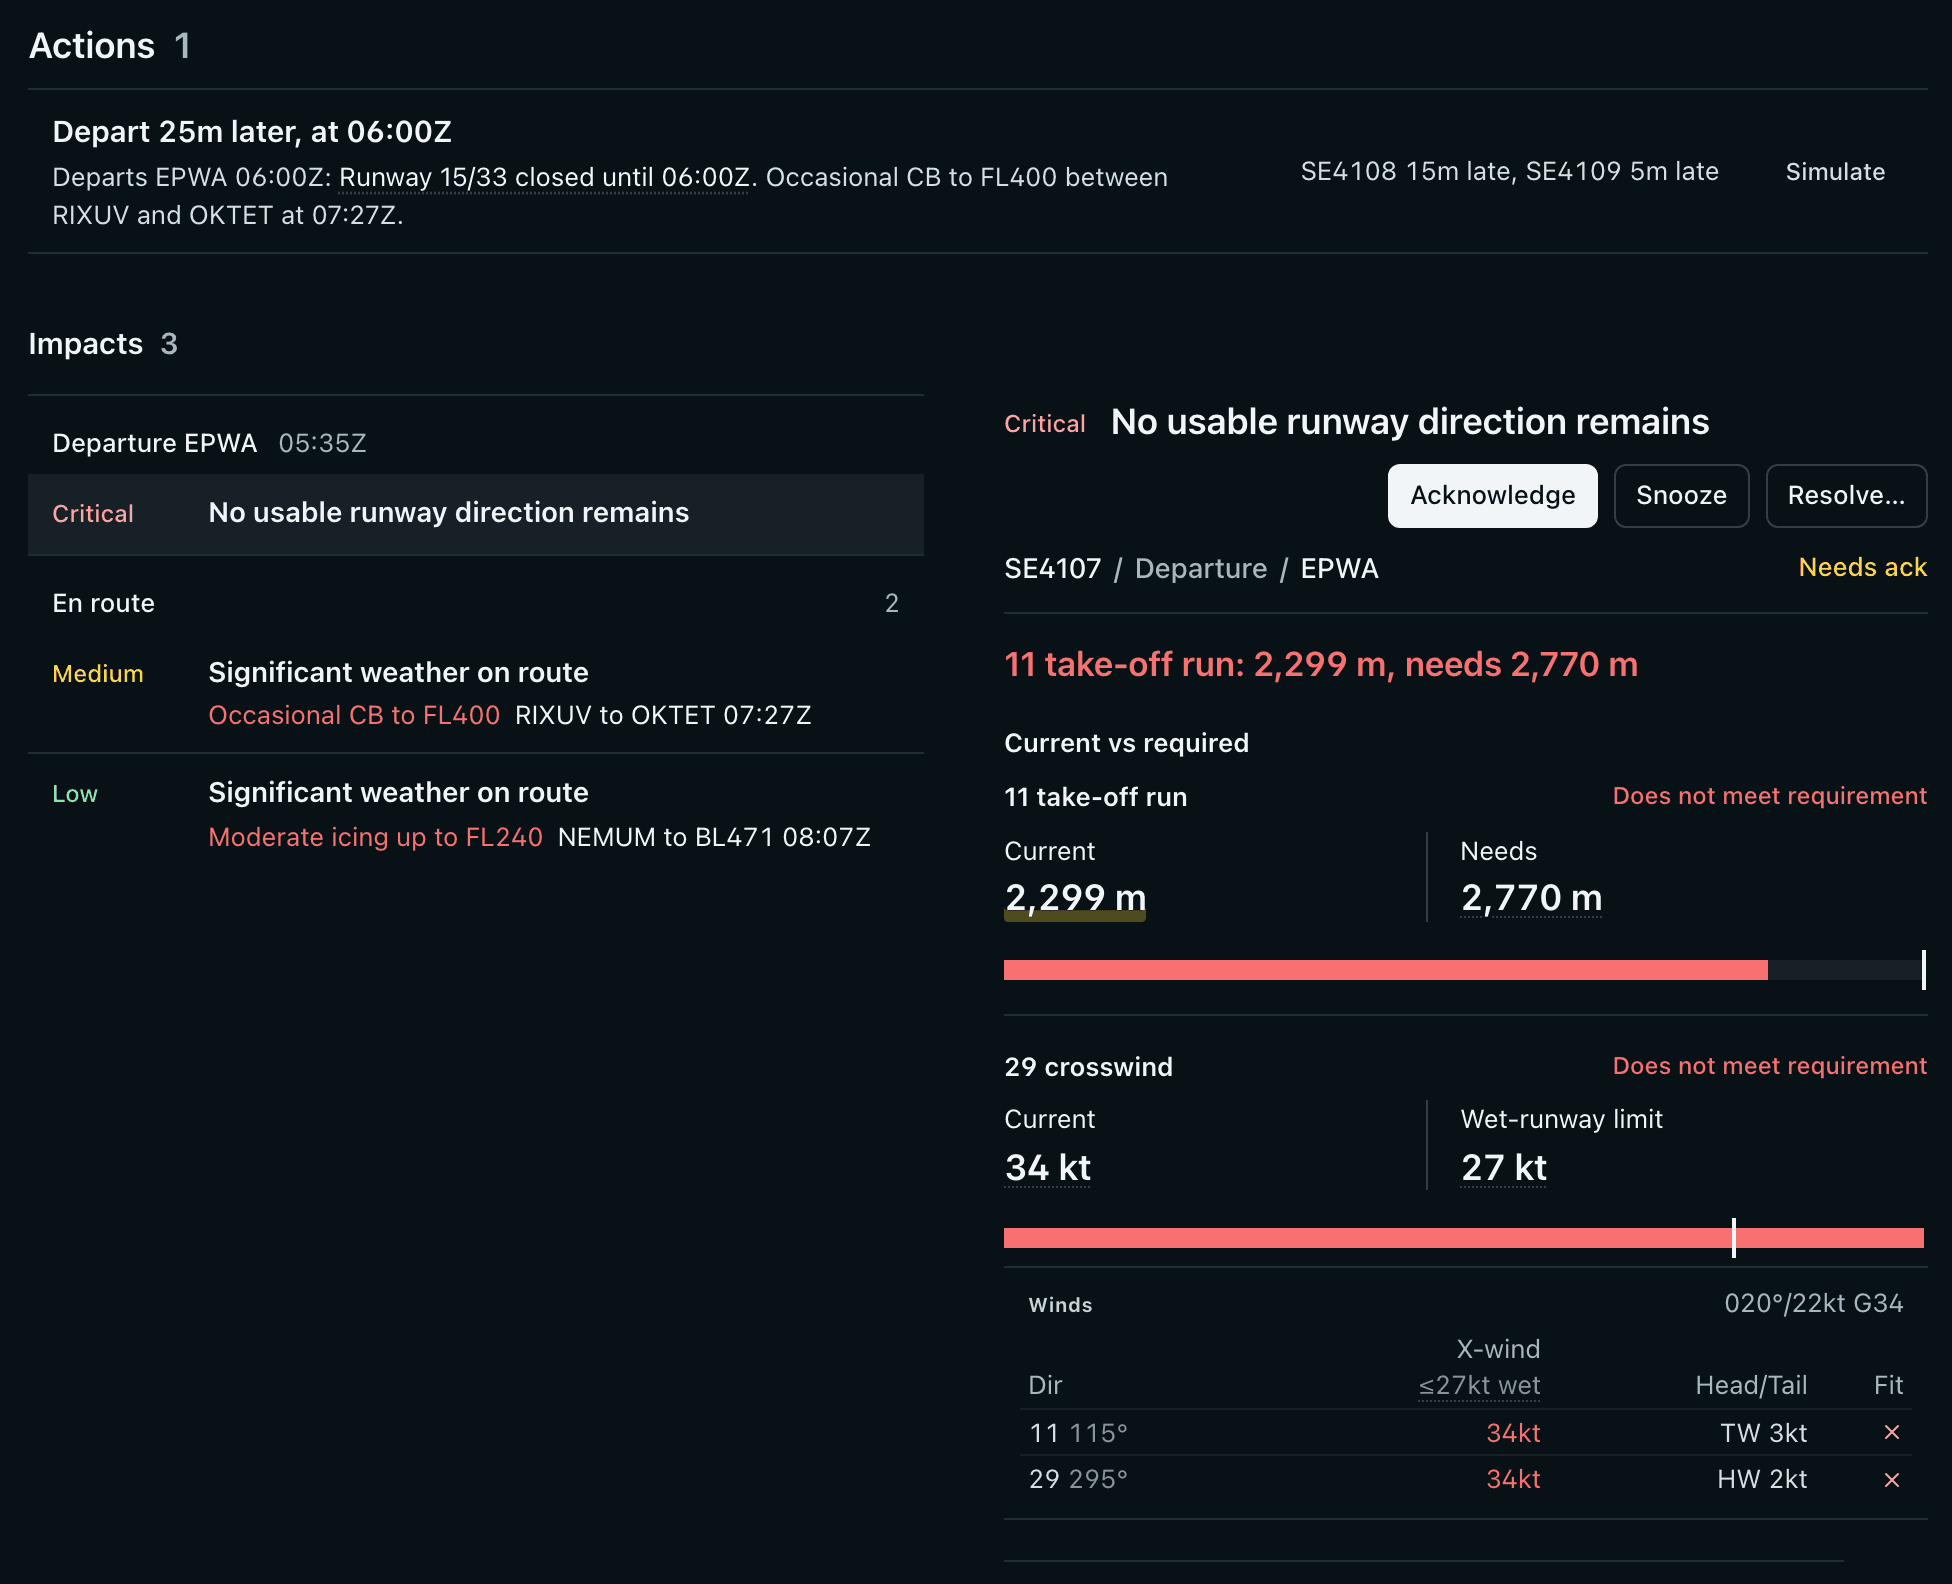Click the Departure EPWA 05:35Z group header

click(476, 443)
